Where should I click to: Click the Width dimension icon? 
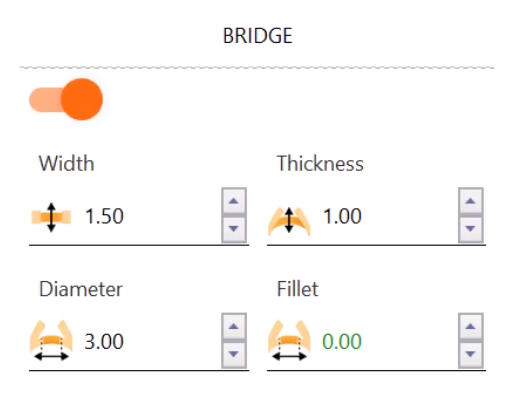pos(51,217)
